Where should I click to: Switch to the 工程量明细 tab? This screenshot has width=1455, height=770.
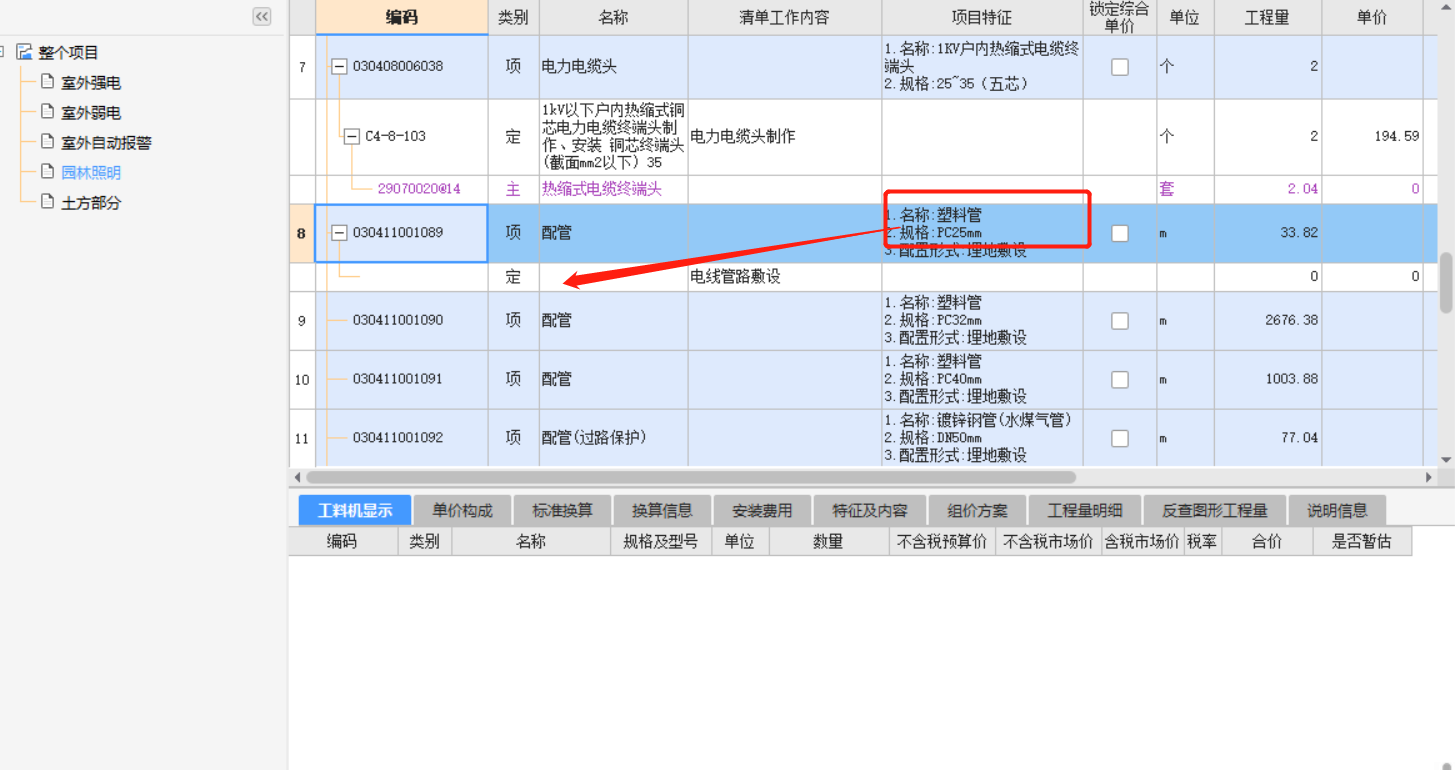tap(1085, 510)
